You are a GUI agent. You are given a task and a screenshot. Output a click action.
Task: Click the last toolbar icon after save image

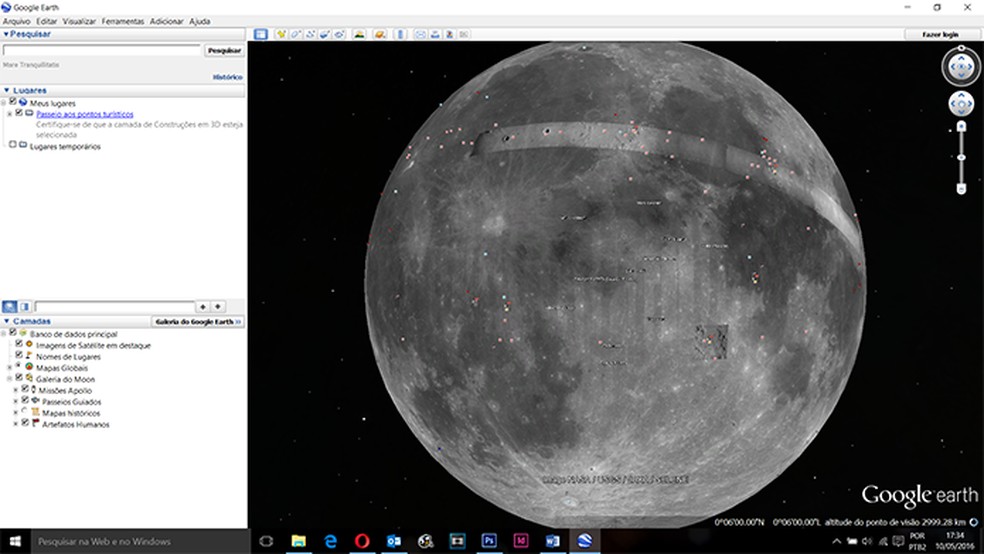464,35
